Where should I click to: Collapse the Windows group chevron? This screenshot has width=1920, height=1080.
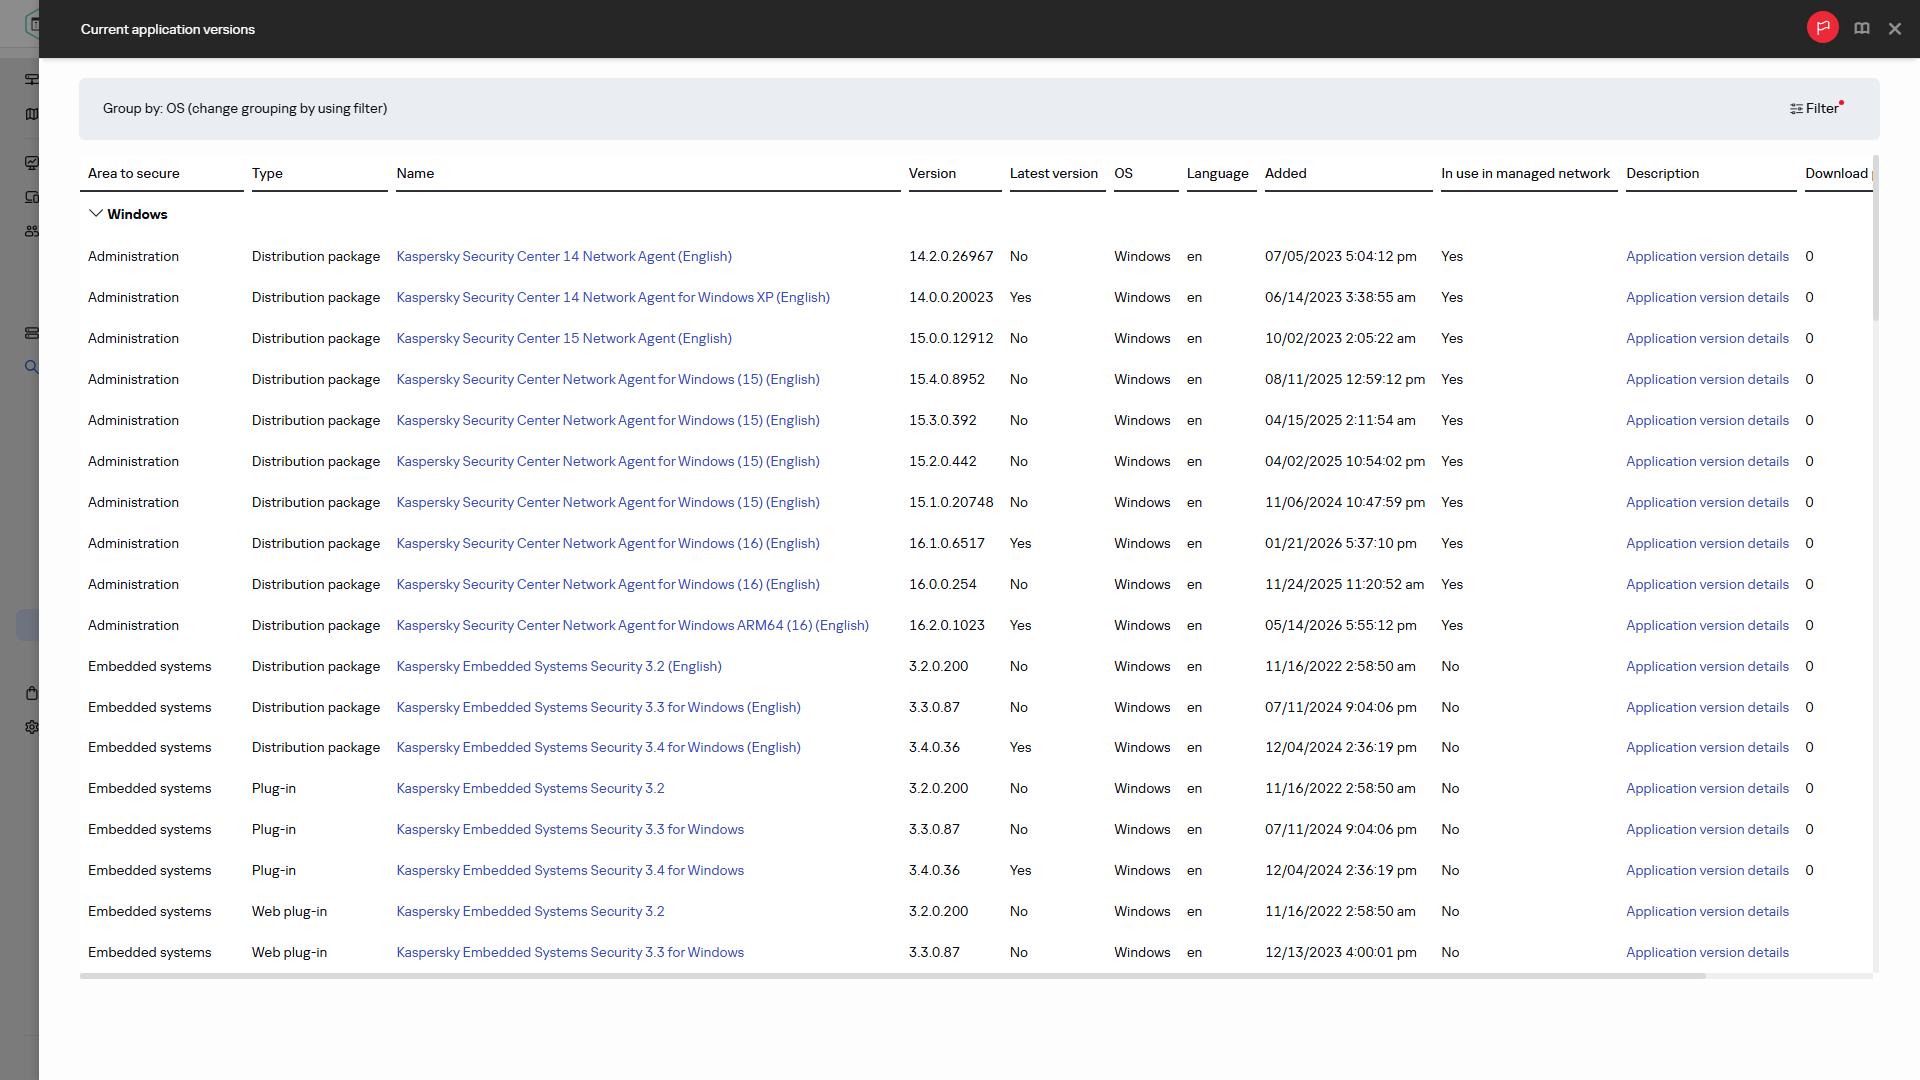pyautogui.click(x=95, y=214)
